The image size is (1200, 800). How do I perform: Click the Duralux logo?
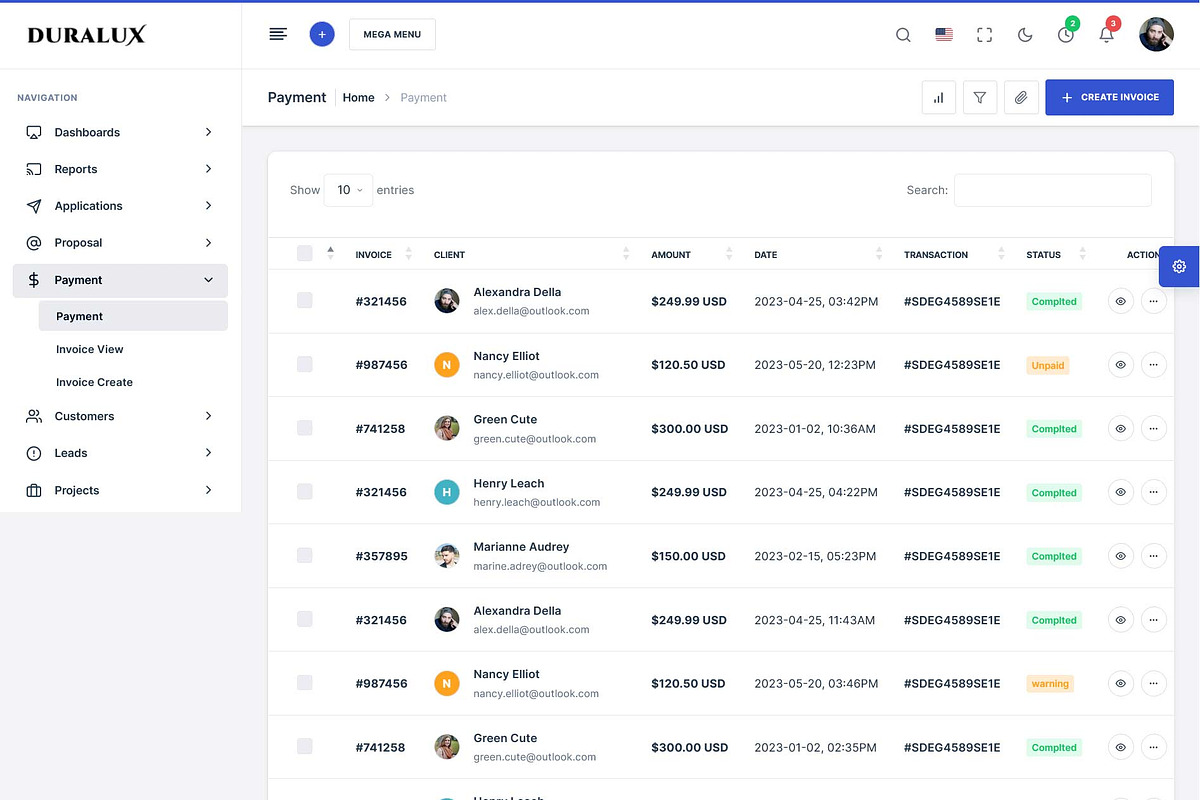tap(87, 35)
